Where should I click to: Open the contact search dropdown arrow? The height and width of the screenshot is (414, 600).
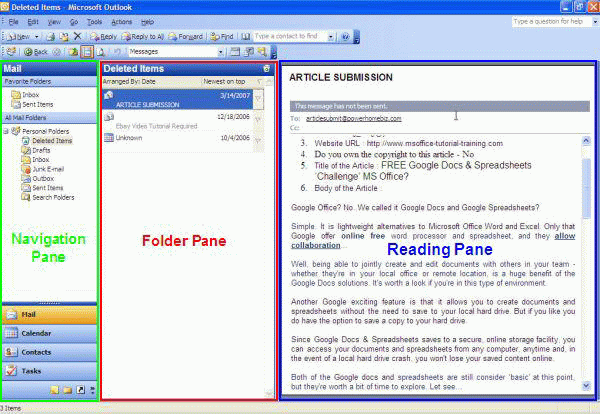coord(331,37)
